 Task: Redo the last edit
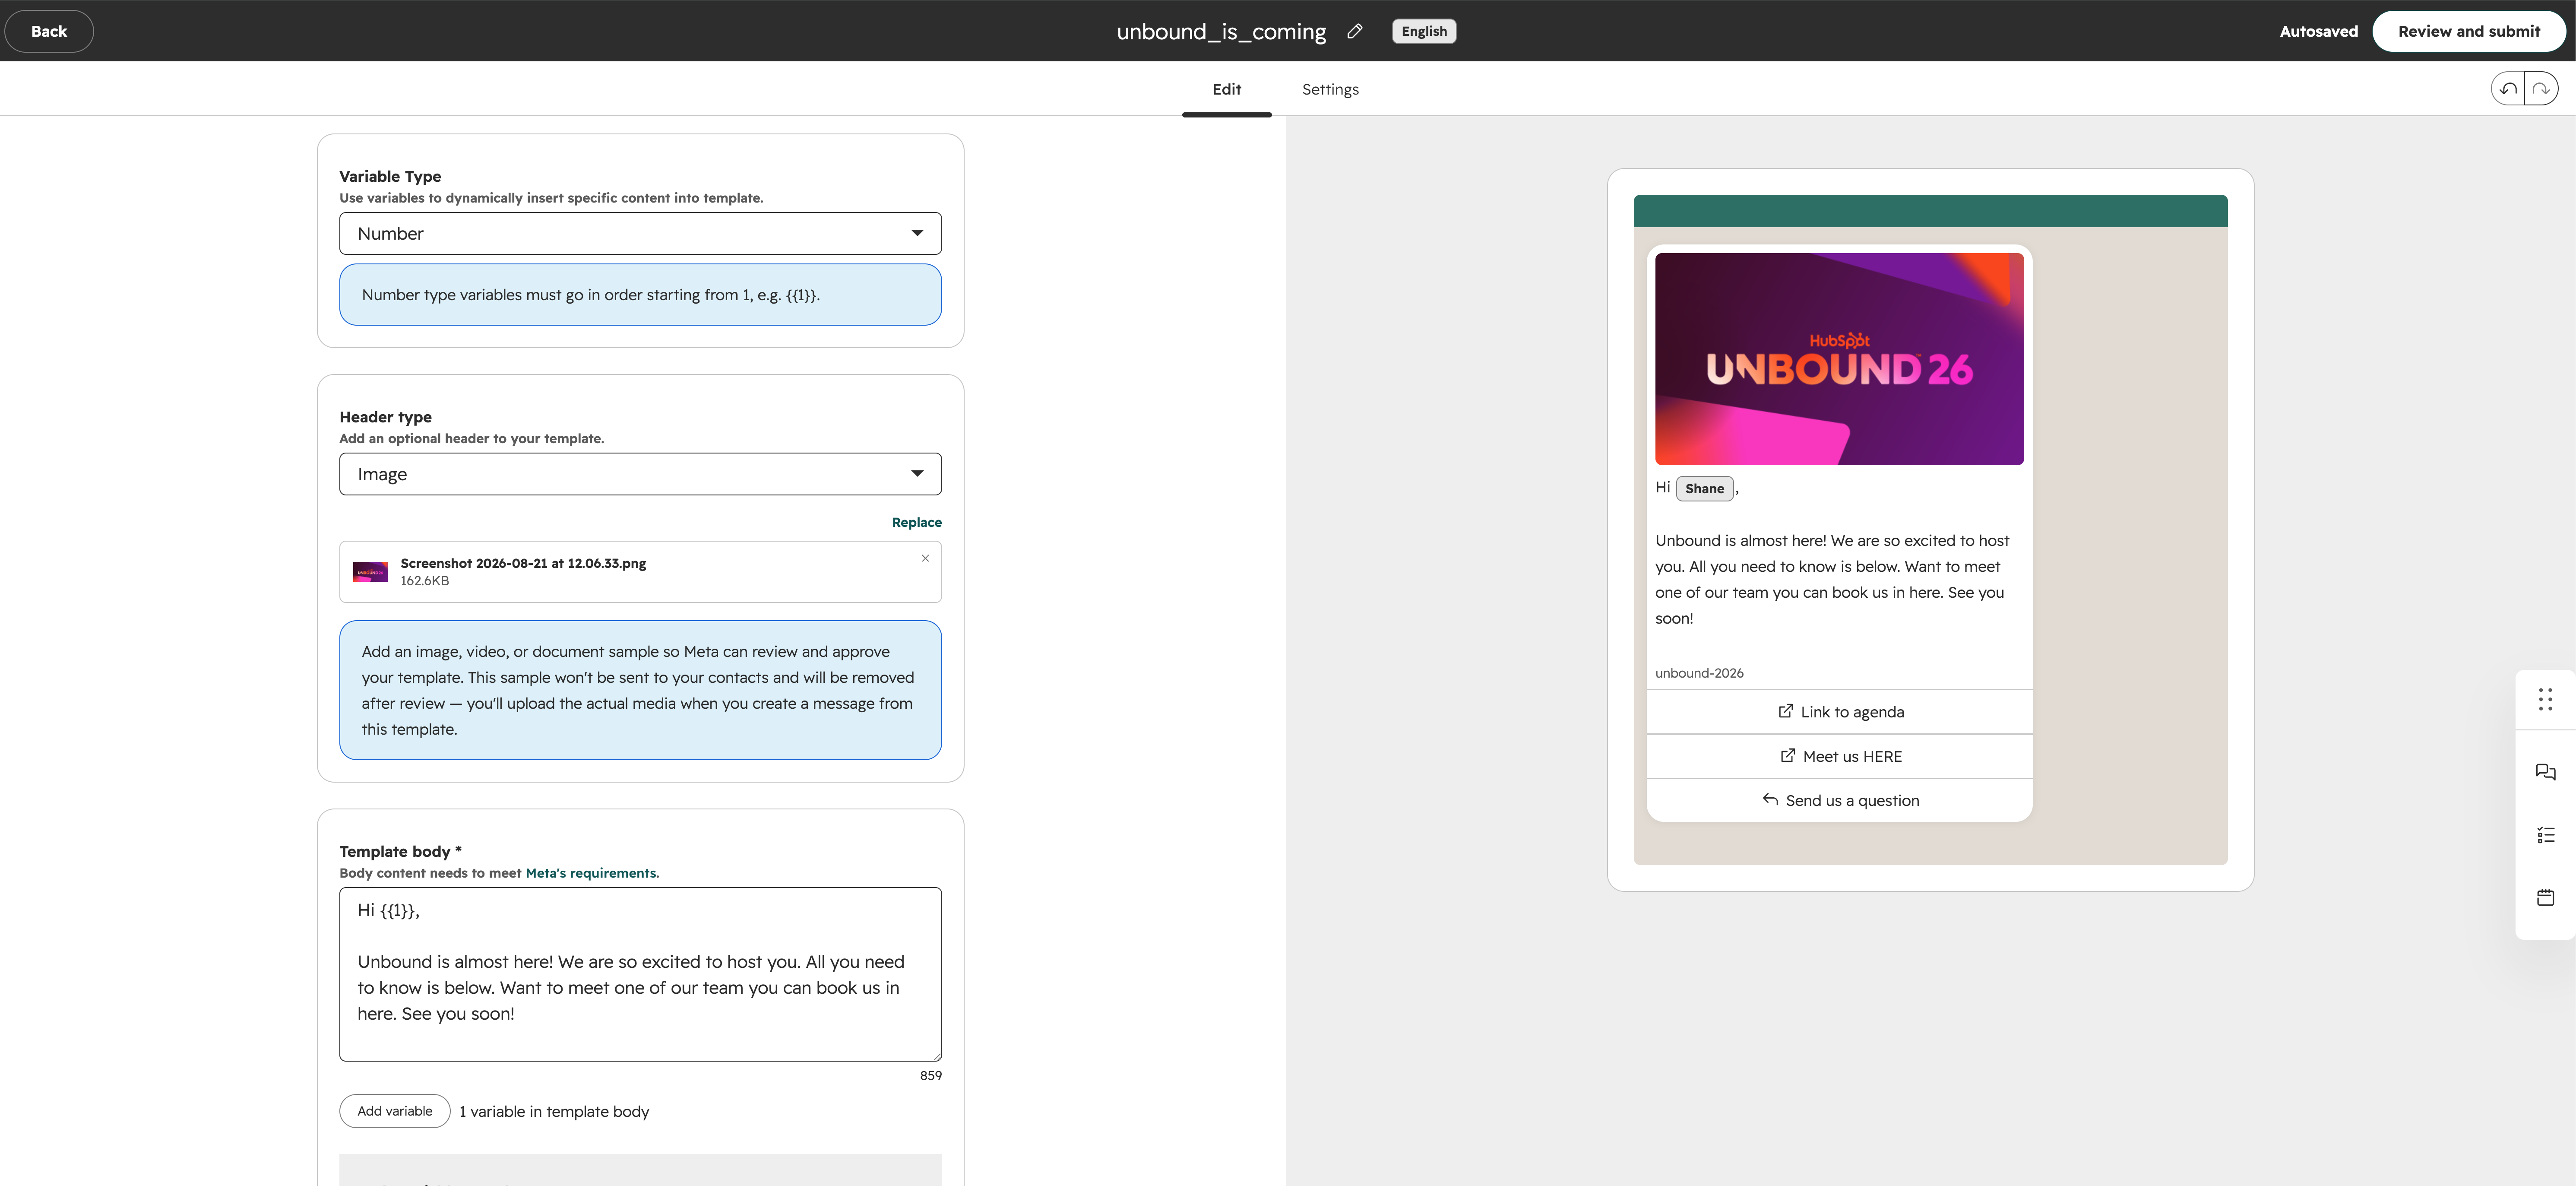(x=2541, y=89)
